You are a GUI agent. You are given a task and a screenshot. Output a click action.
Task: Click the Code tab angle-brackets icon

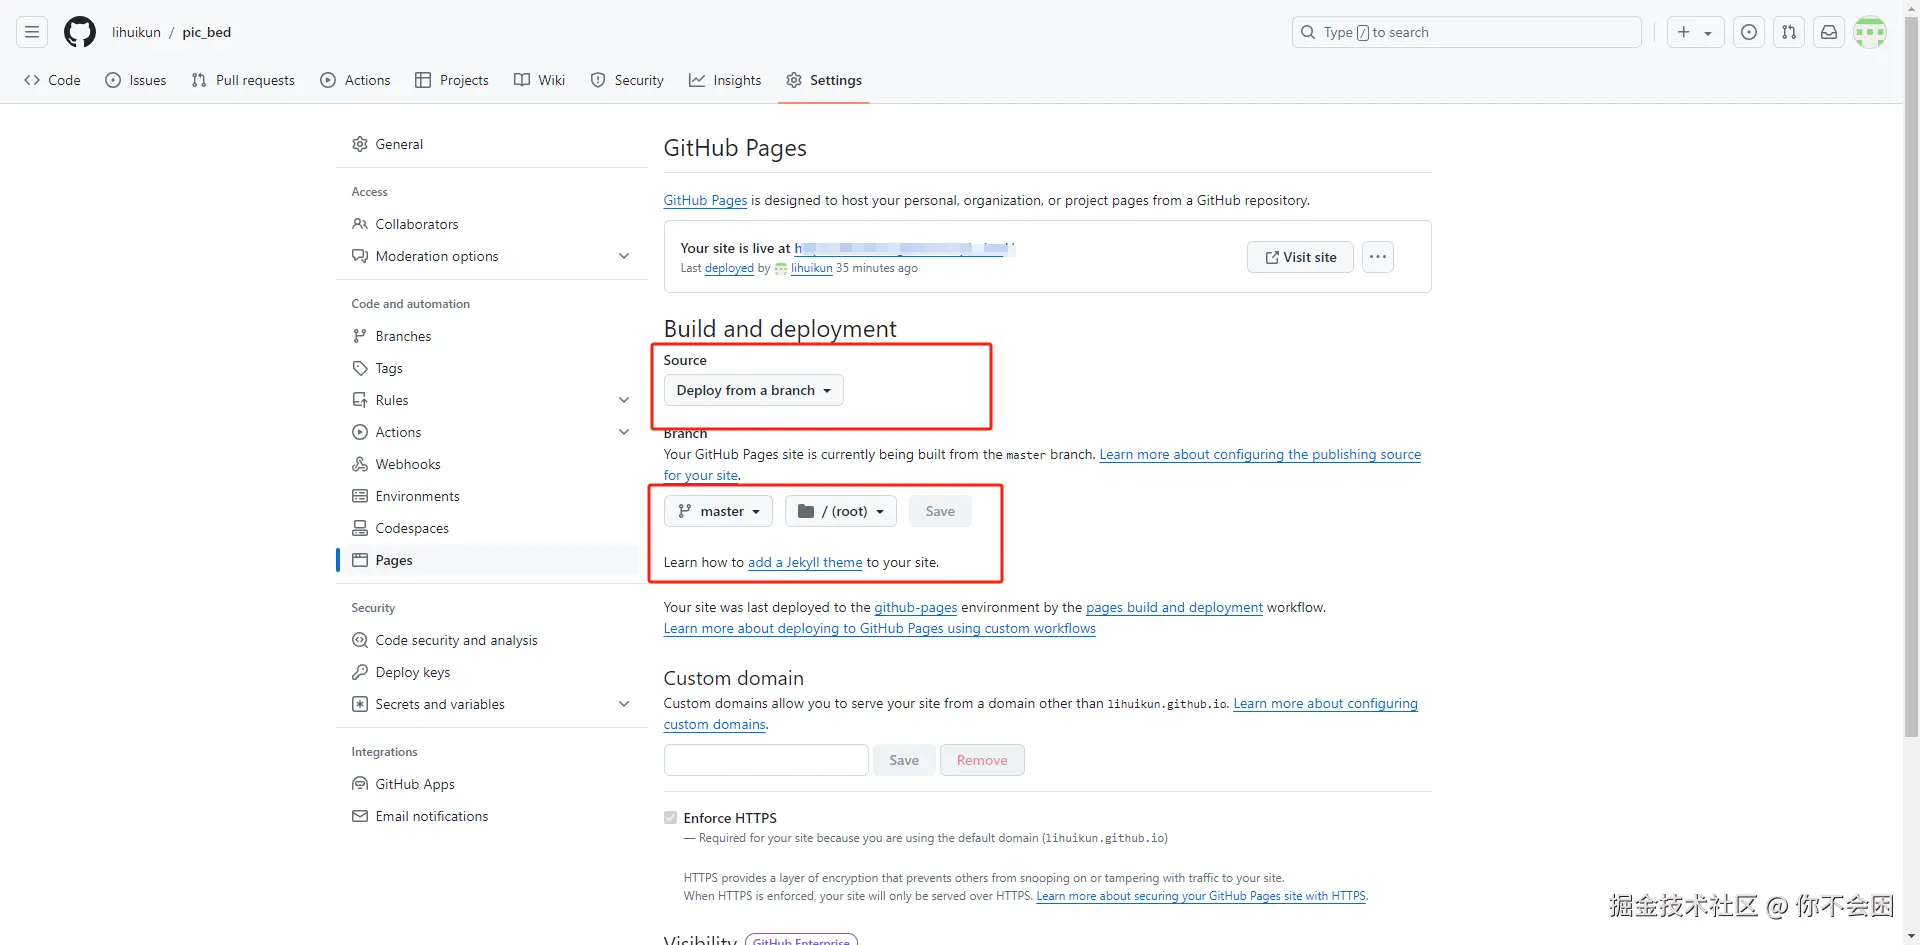pyautogui.click(x=32, y=80)
